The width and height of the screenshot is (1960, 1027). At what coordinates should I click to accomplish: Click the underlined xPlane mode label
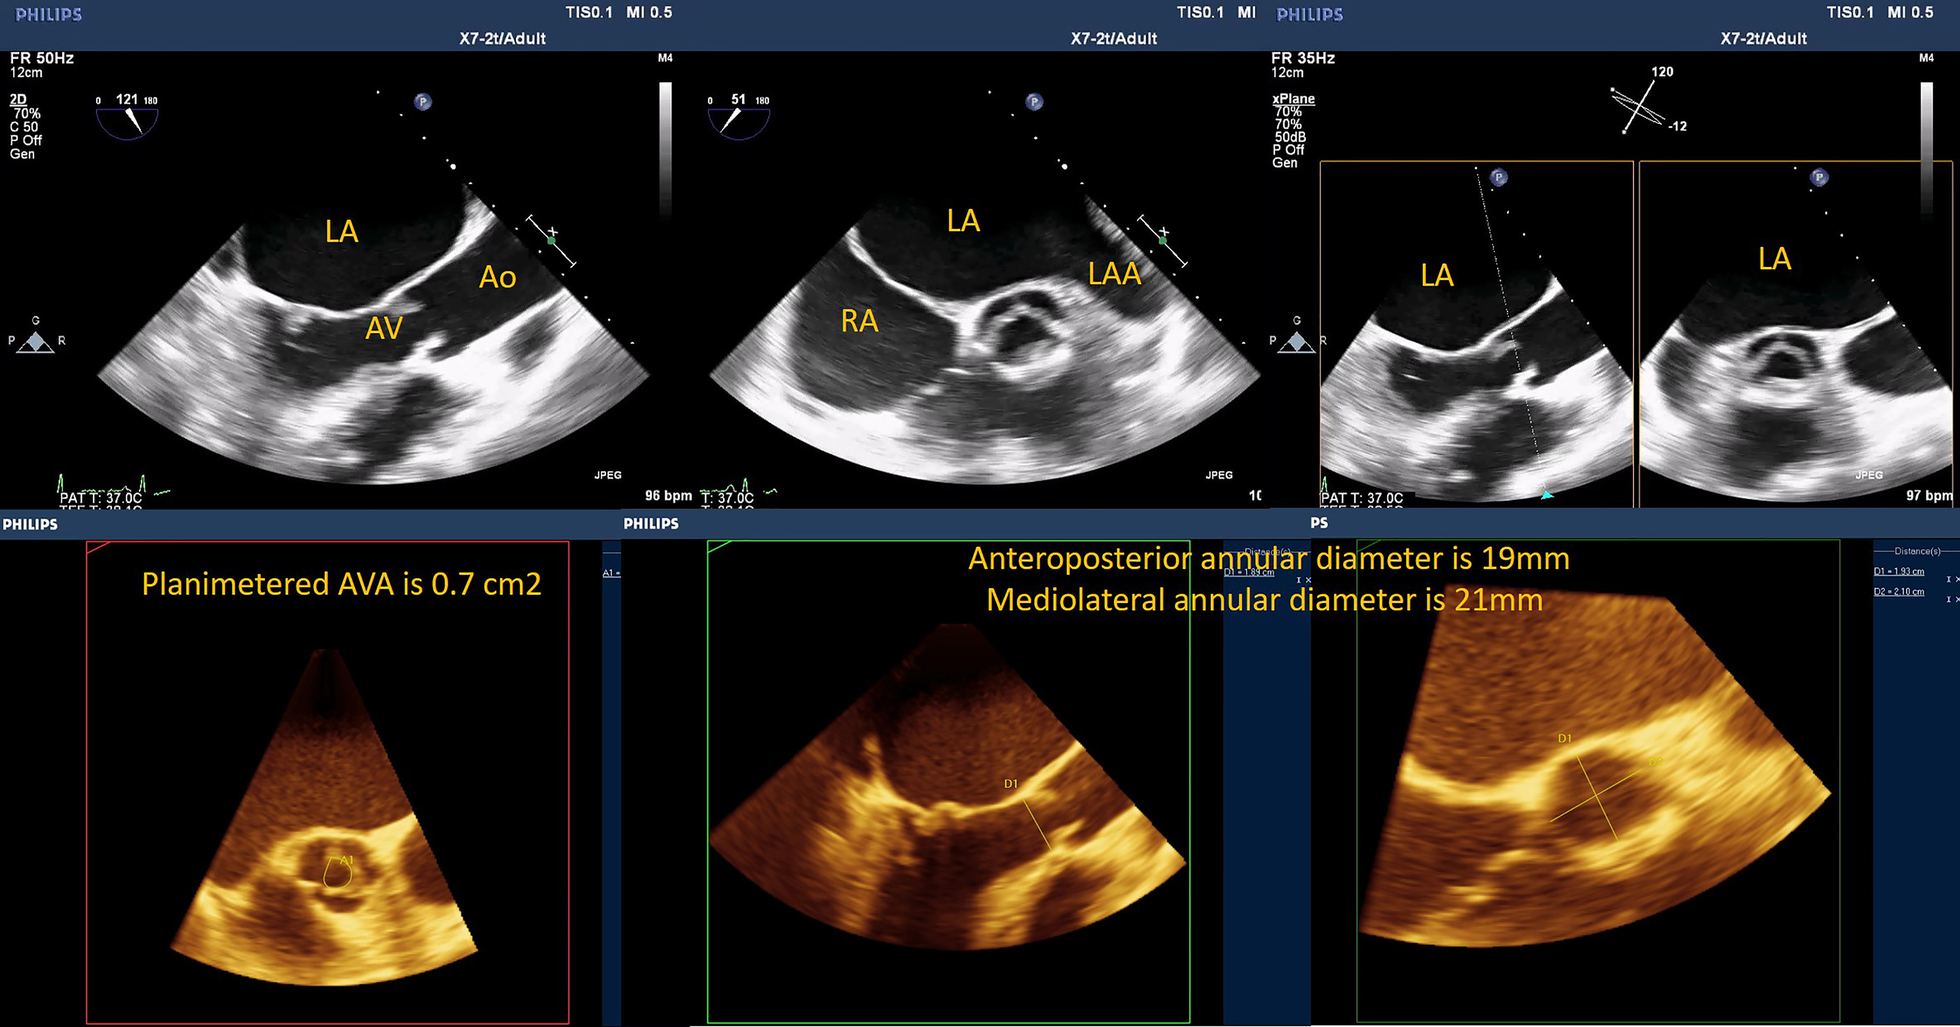click(x=1293, y=98)
